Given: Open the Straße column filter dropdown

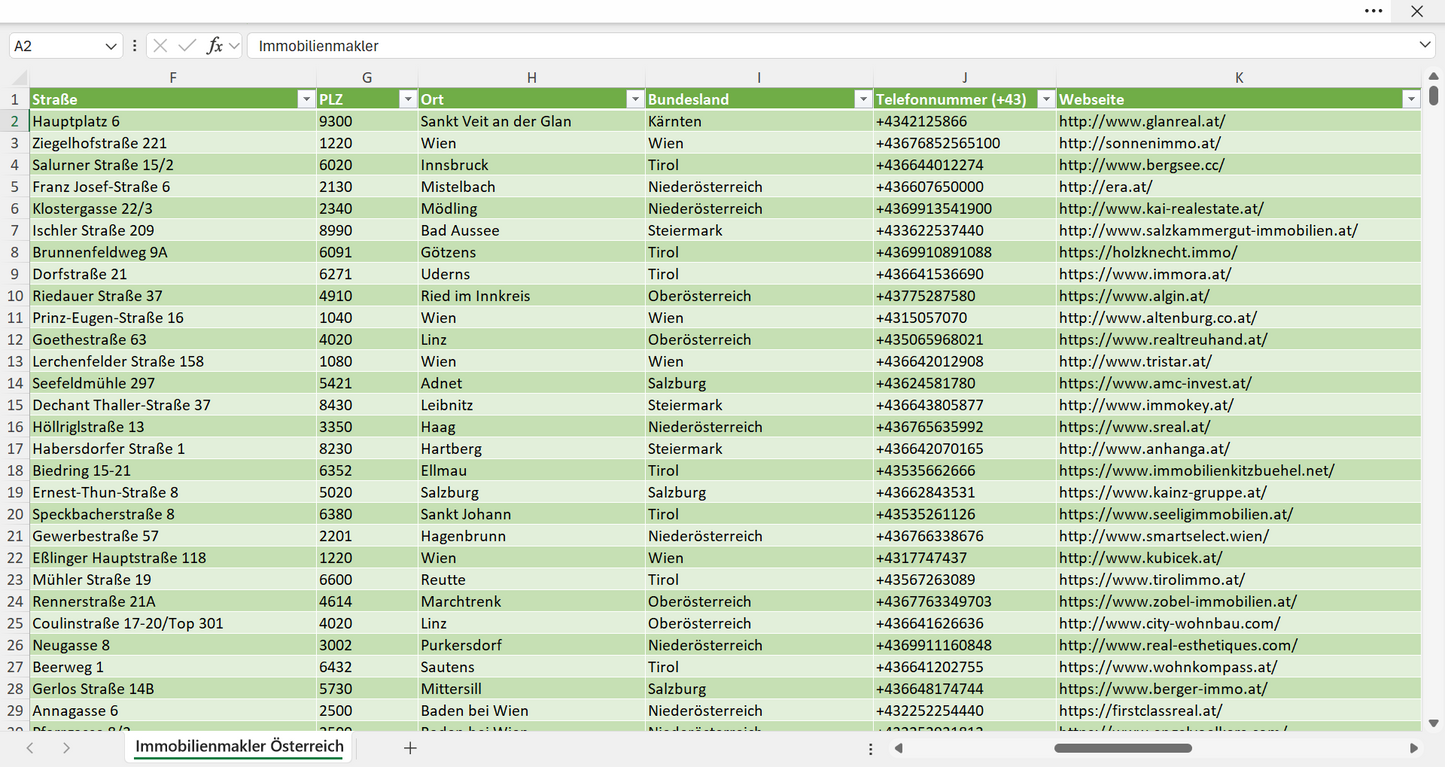Looking at the screenshot, I should (306, 99).
